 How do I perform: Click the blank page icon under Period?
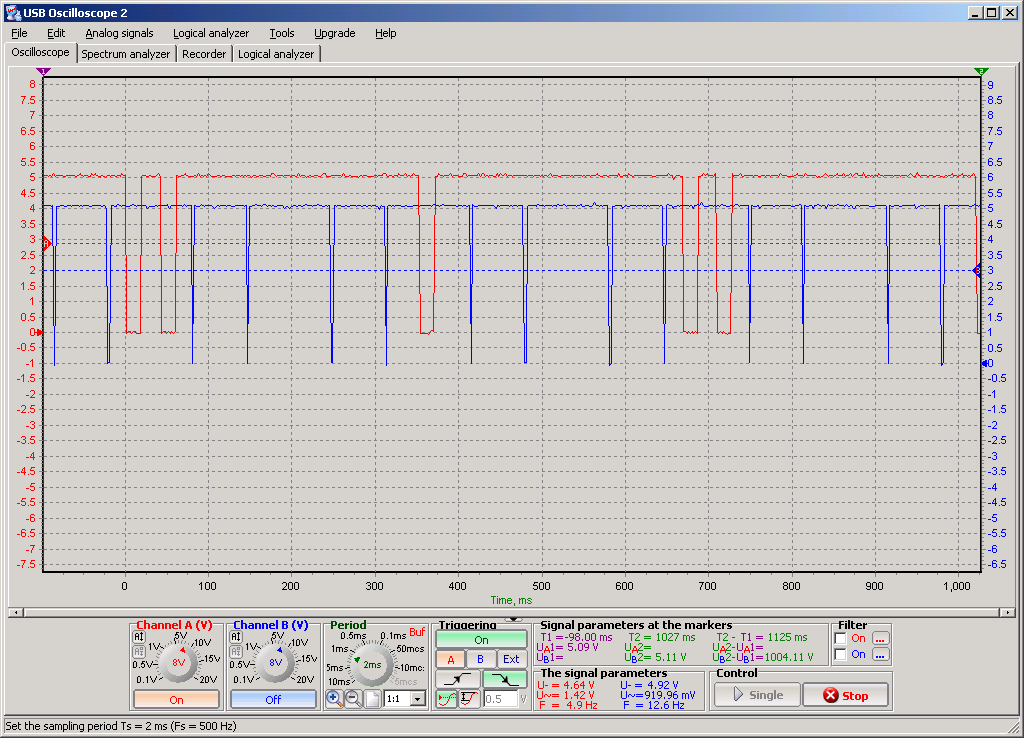coord(371,698)
